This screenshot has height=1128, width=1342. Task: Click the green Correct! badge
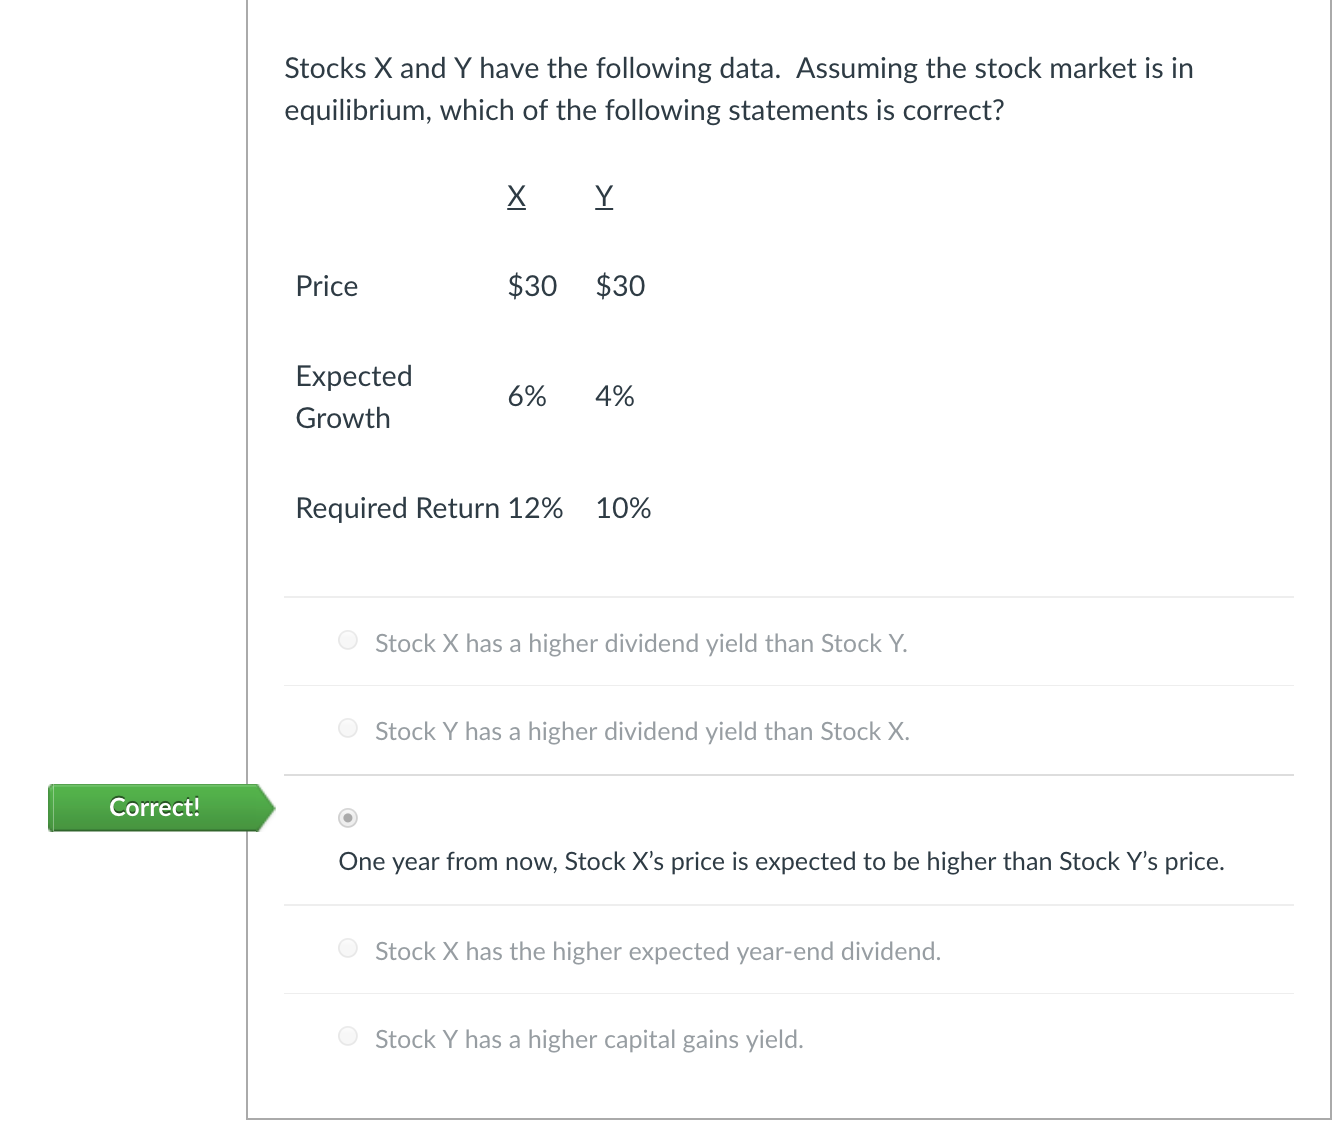tap(155, 807)
